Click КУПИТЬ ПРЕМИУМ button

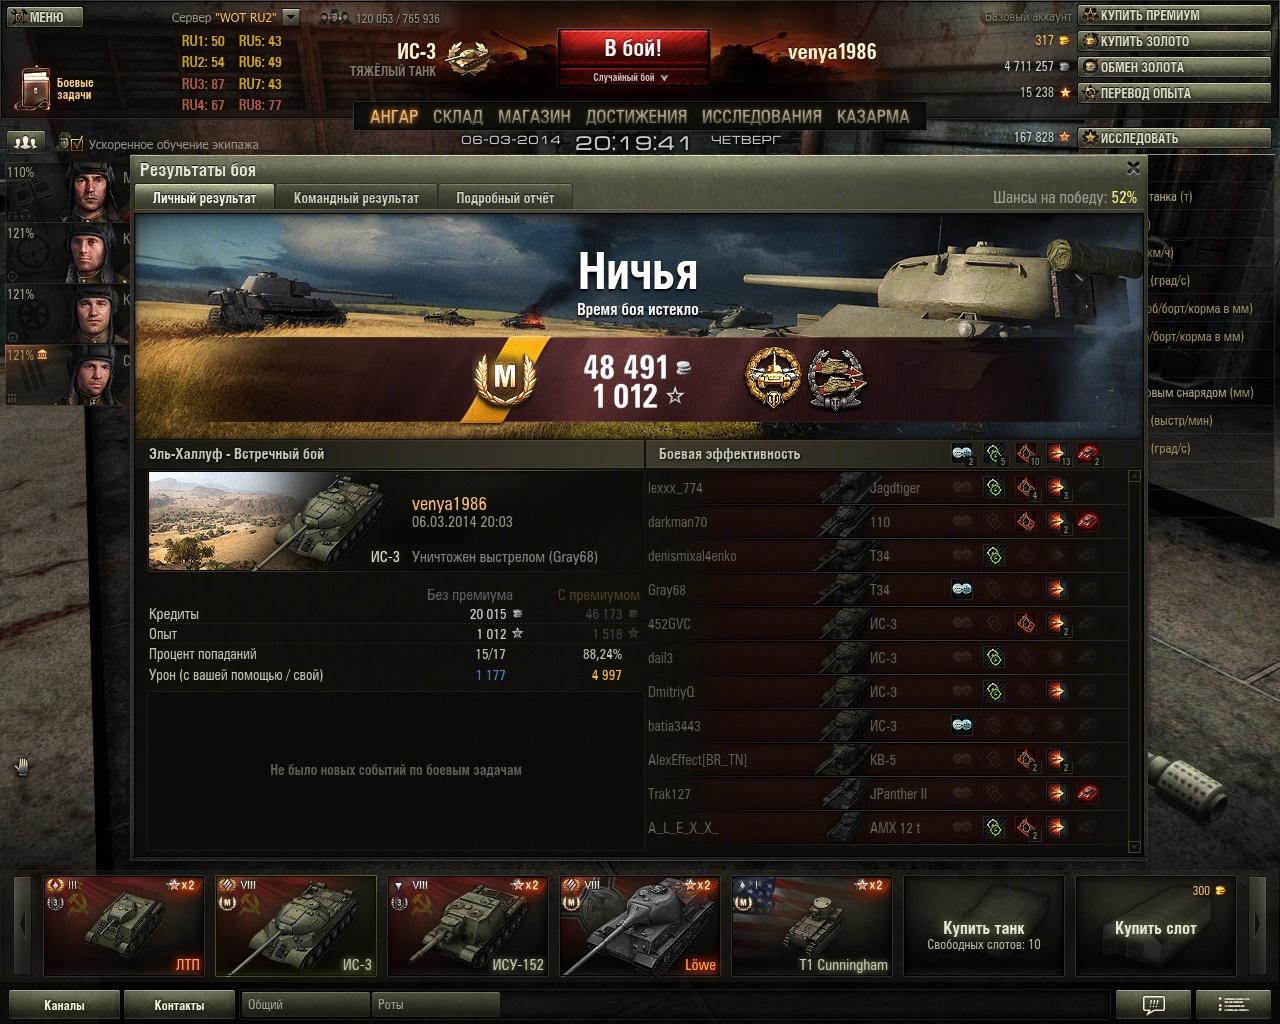1175,15
